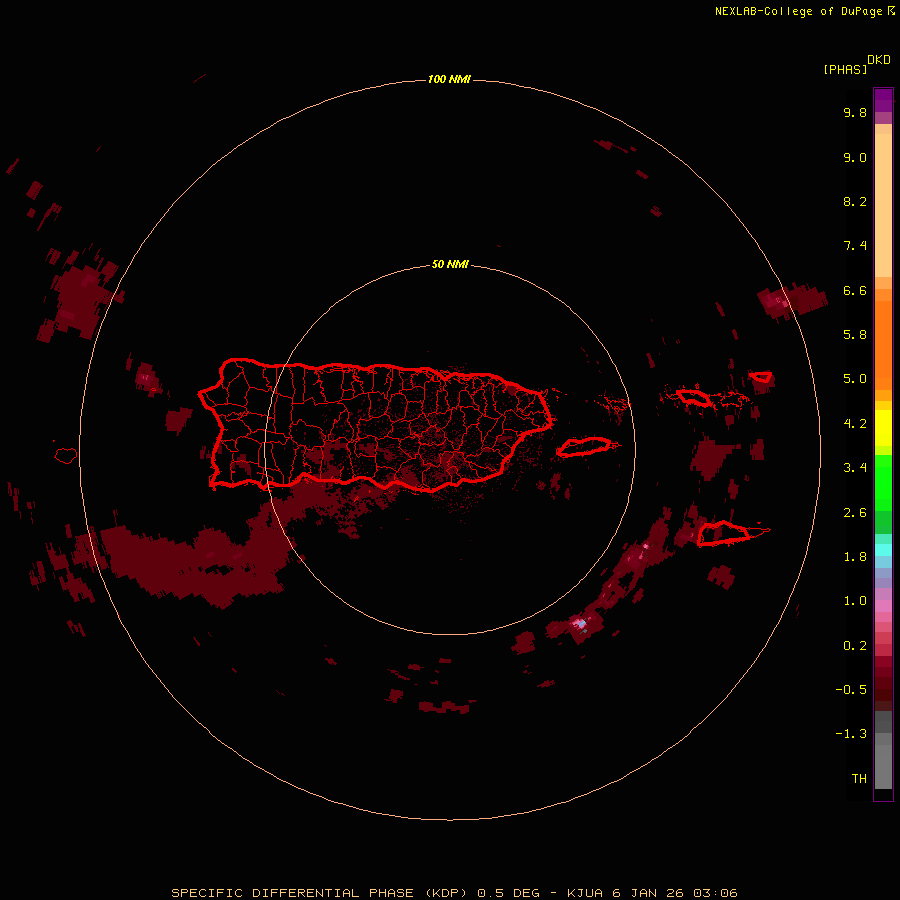Click the 50 NMI range ring label
The height and width of the screenshot is (900, 900).
coord(450,264)
